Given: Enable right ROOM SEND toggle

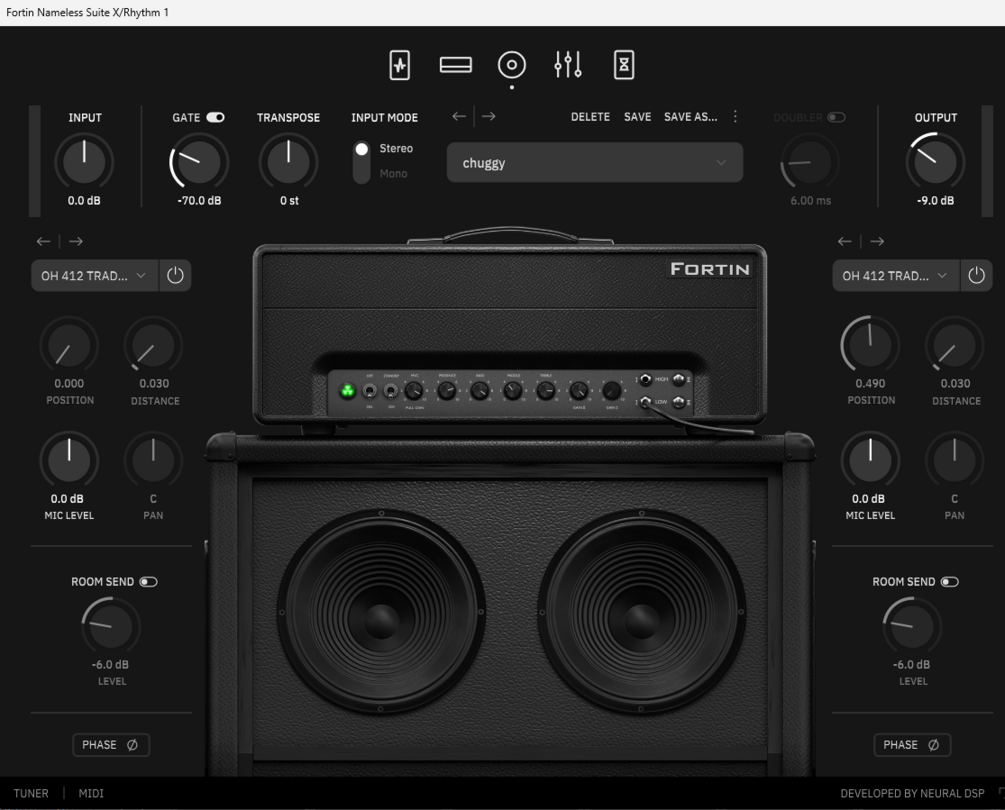Looking at the screenshot, I should [x=950, y=582].
